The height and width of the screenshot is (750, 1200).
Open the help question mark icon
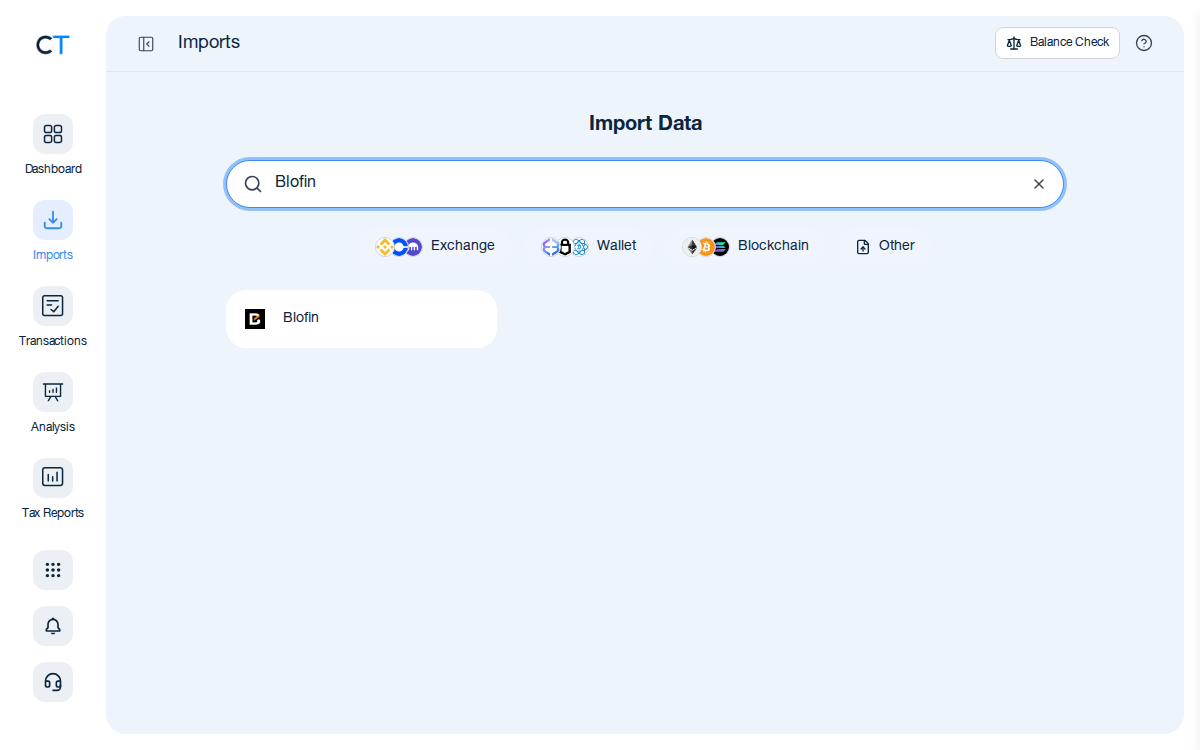(x=1144, y=43)
